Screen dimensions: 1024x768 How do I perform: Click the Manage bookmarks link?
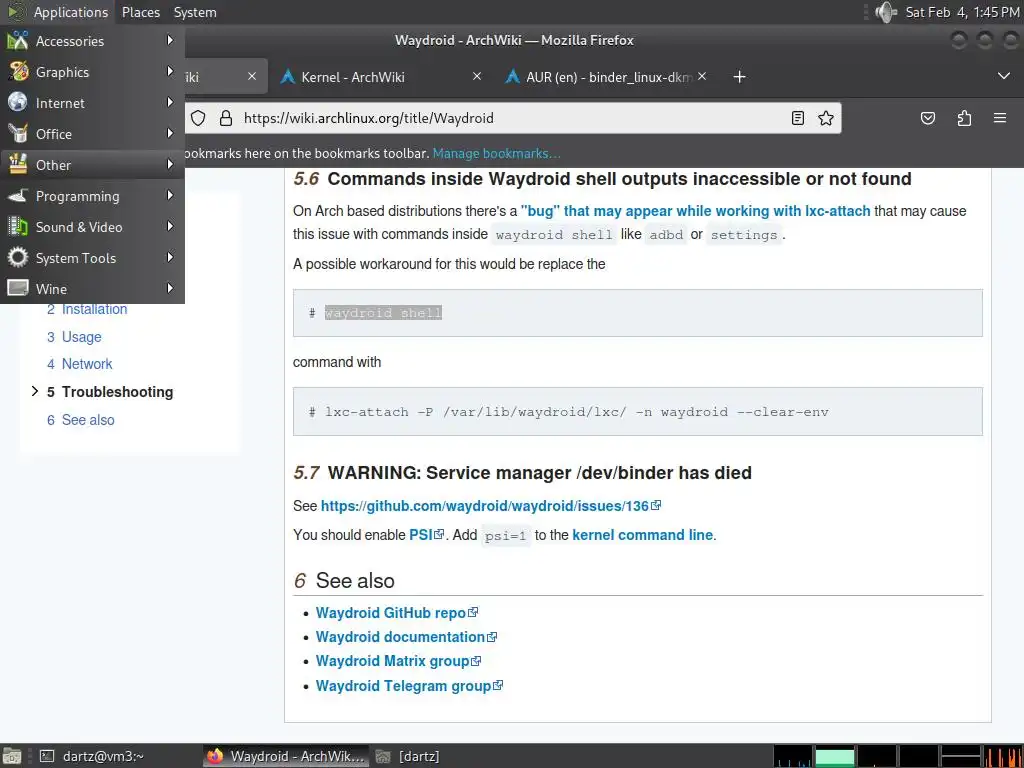(x=496, y=153)
